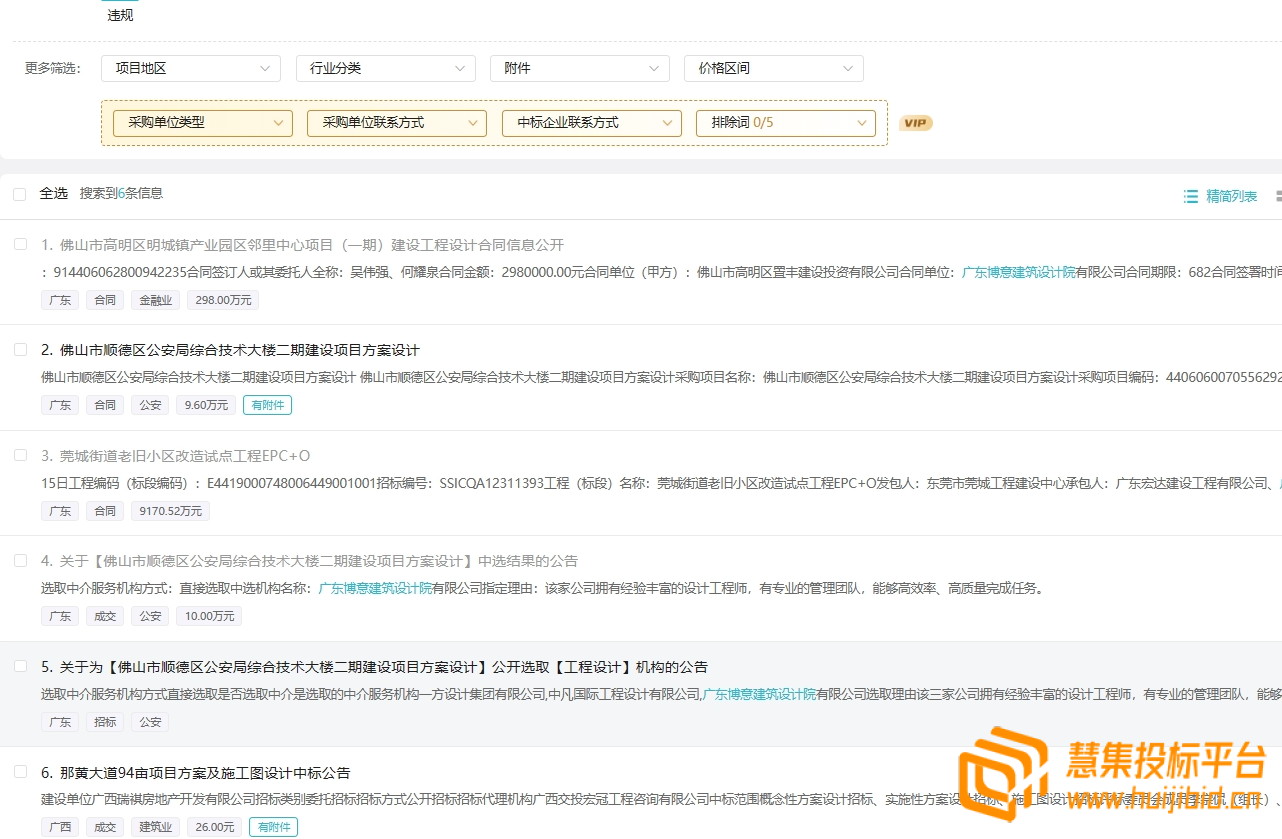
Task: Check the box for result 3 莞城街道老旧小区
Action: 20,455
